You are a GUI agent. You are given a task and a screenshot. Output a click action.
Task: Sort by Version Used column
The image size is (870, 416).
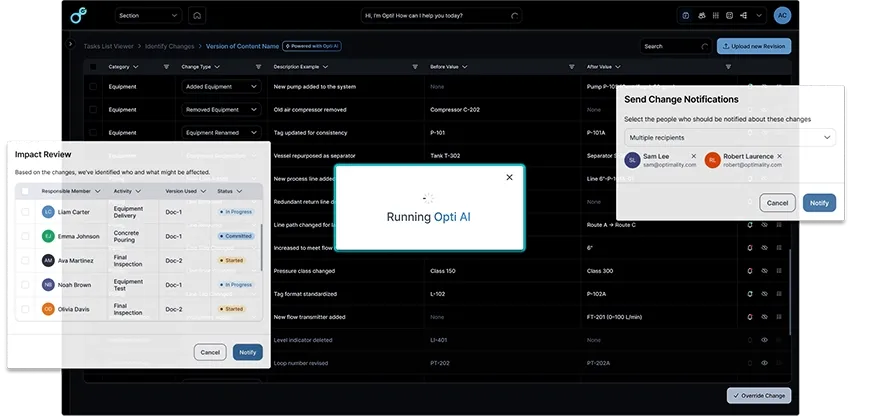[186, 191]
